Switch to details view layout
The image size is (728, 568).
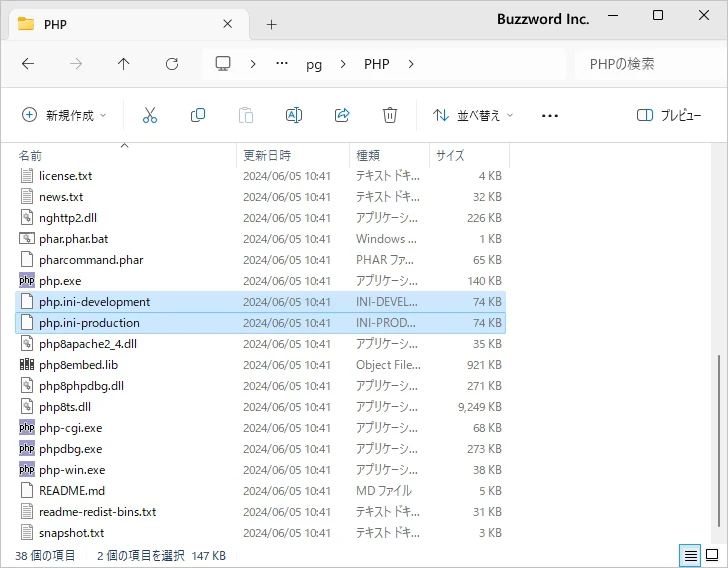point(690,555)
